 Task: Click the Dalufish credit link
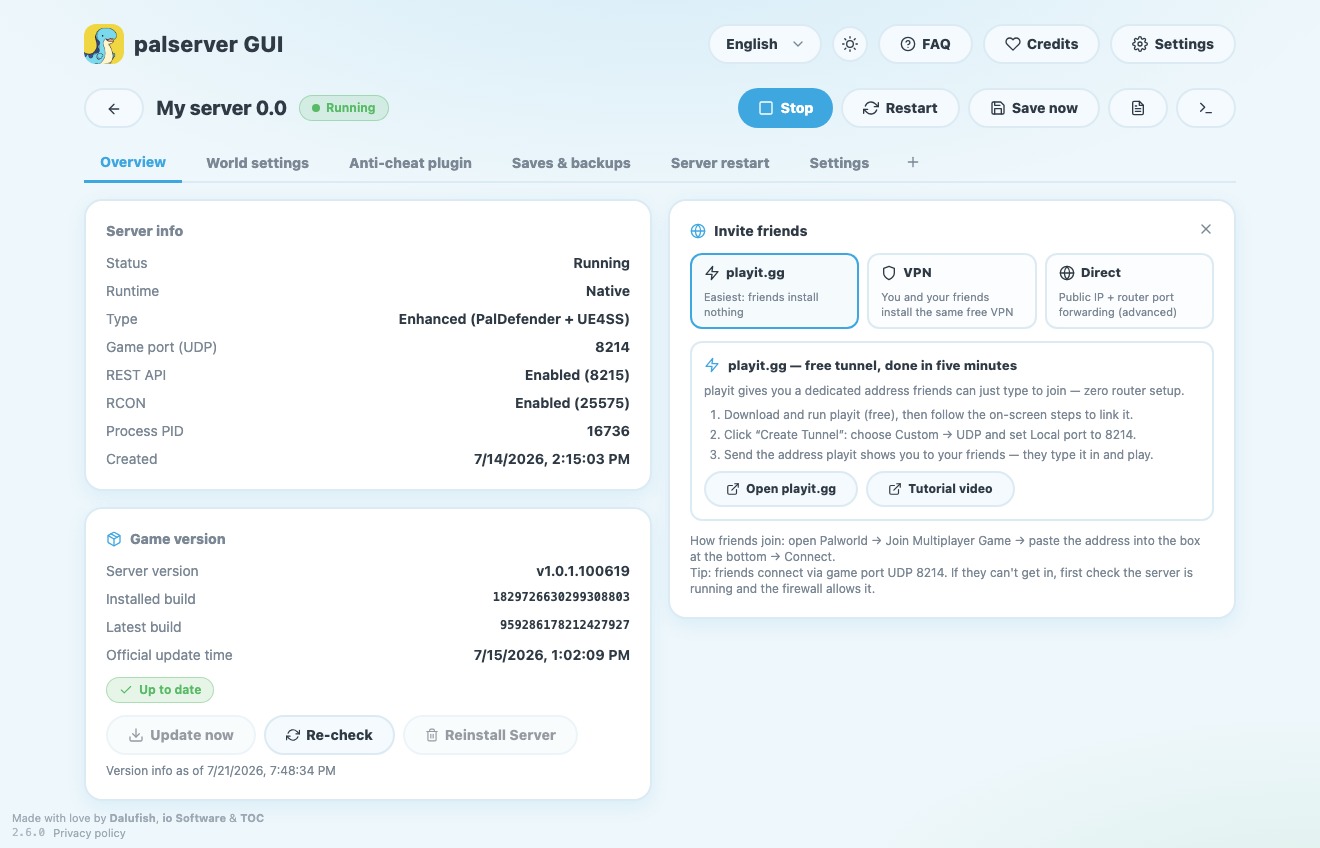(133, 818)
